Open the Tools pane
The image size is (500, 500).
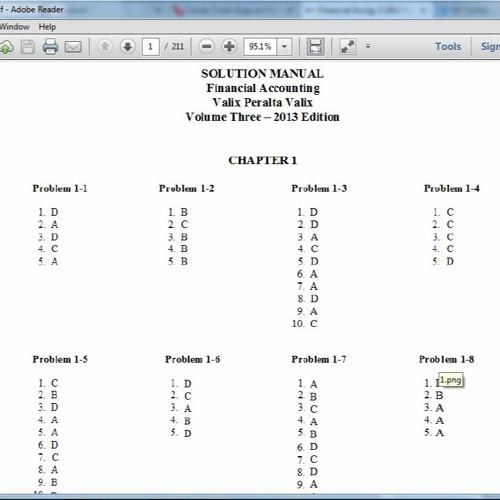click(x=448, y=46)
